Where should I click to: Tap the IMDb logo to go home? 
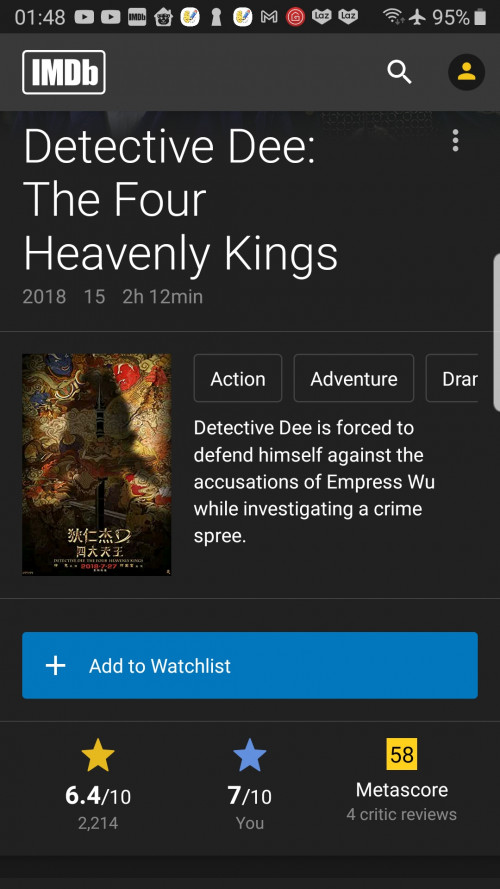point(64,72)
